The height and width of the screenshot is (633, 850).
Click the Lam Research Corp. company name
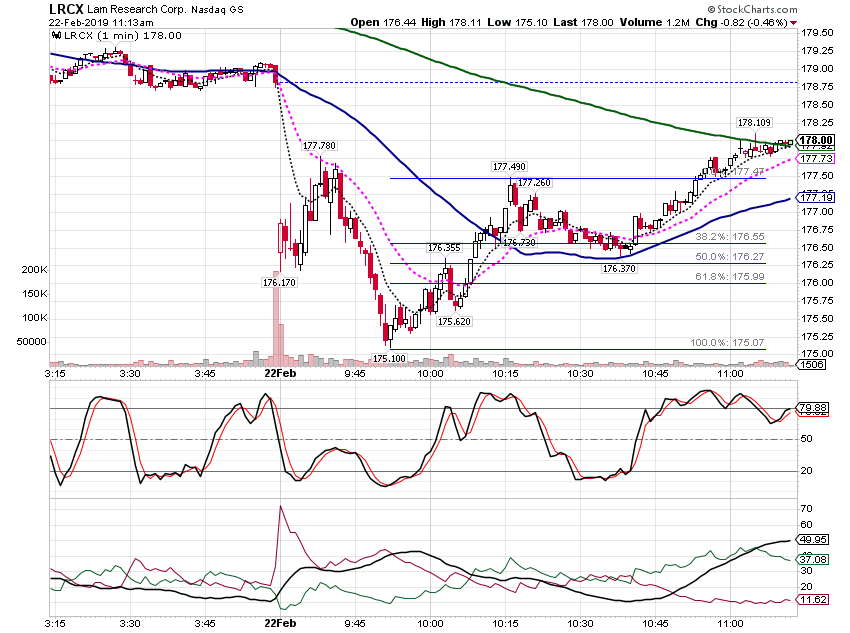tap(137, 10)
